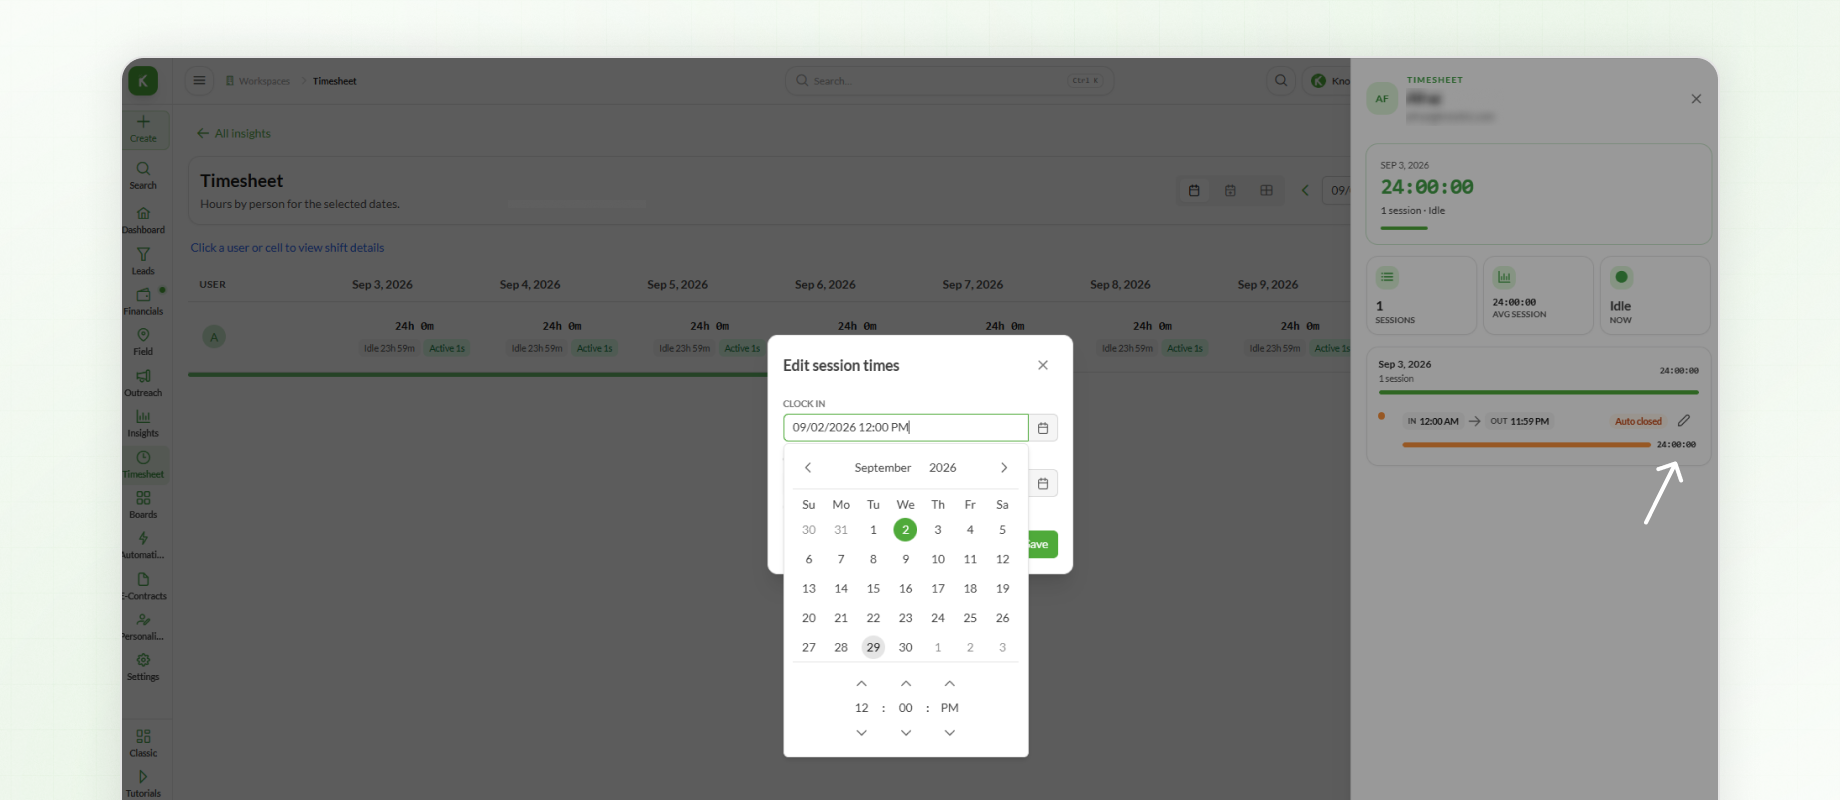
Task: Pick September 29 in the calendar
Action: coord(873,648)
